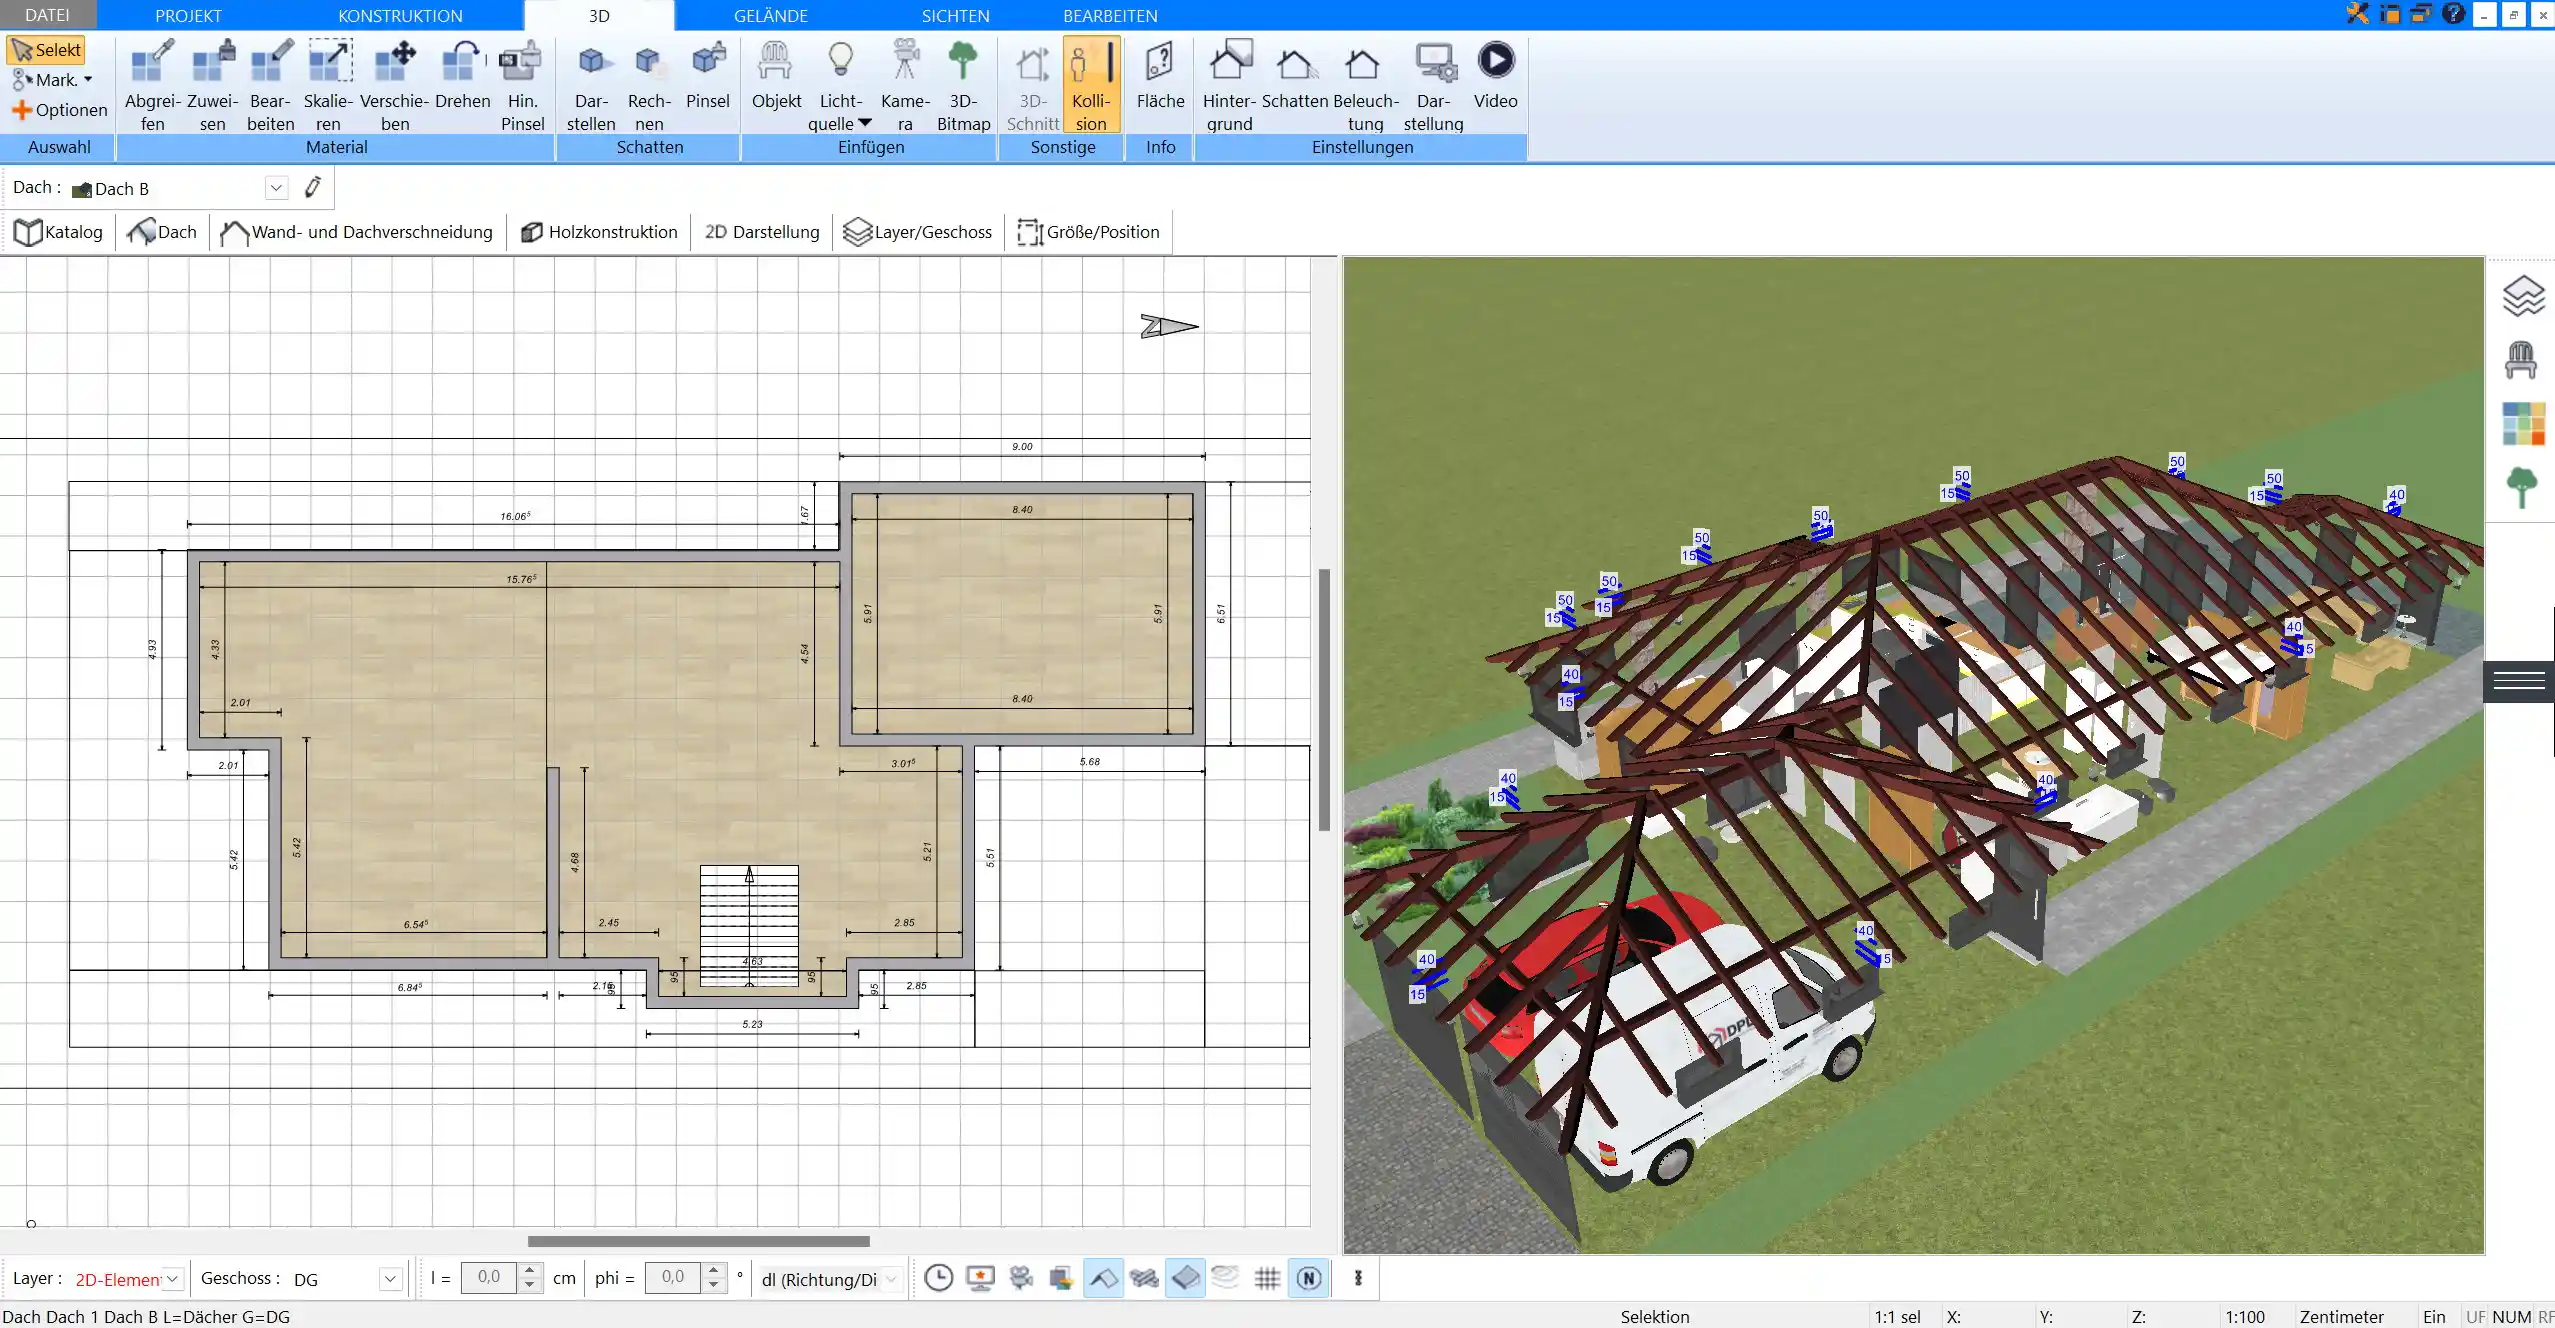
Task: Click the Hin. Pinsel tool
Action: pos(522,85)
